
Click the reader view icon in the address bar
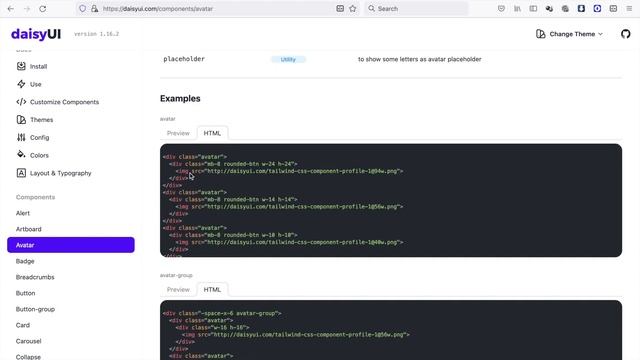coord(340,9)
